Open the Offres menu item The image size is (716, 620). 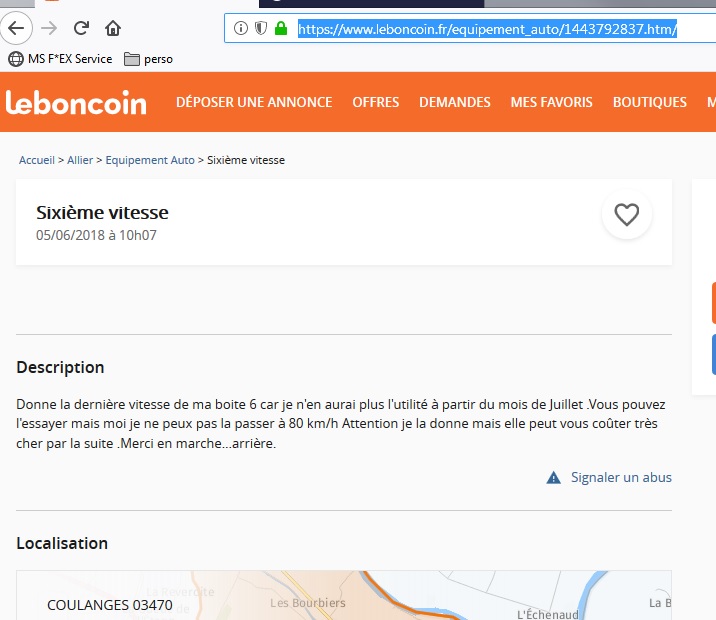click(375, 102)
